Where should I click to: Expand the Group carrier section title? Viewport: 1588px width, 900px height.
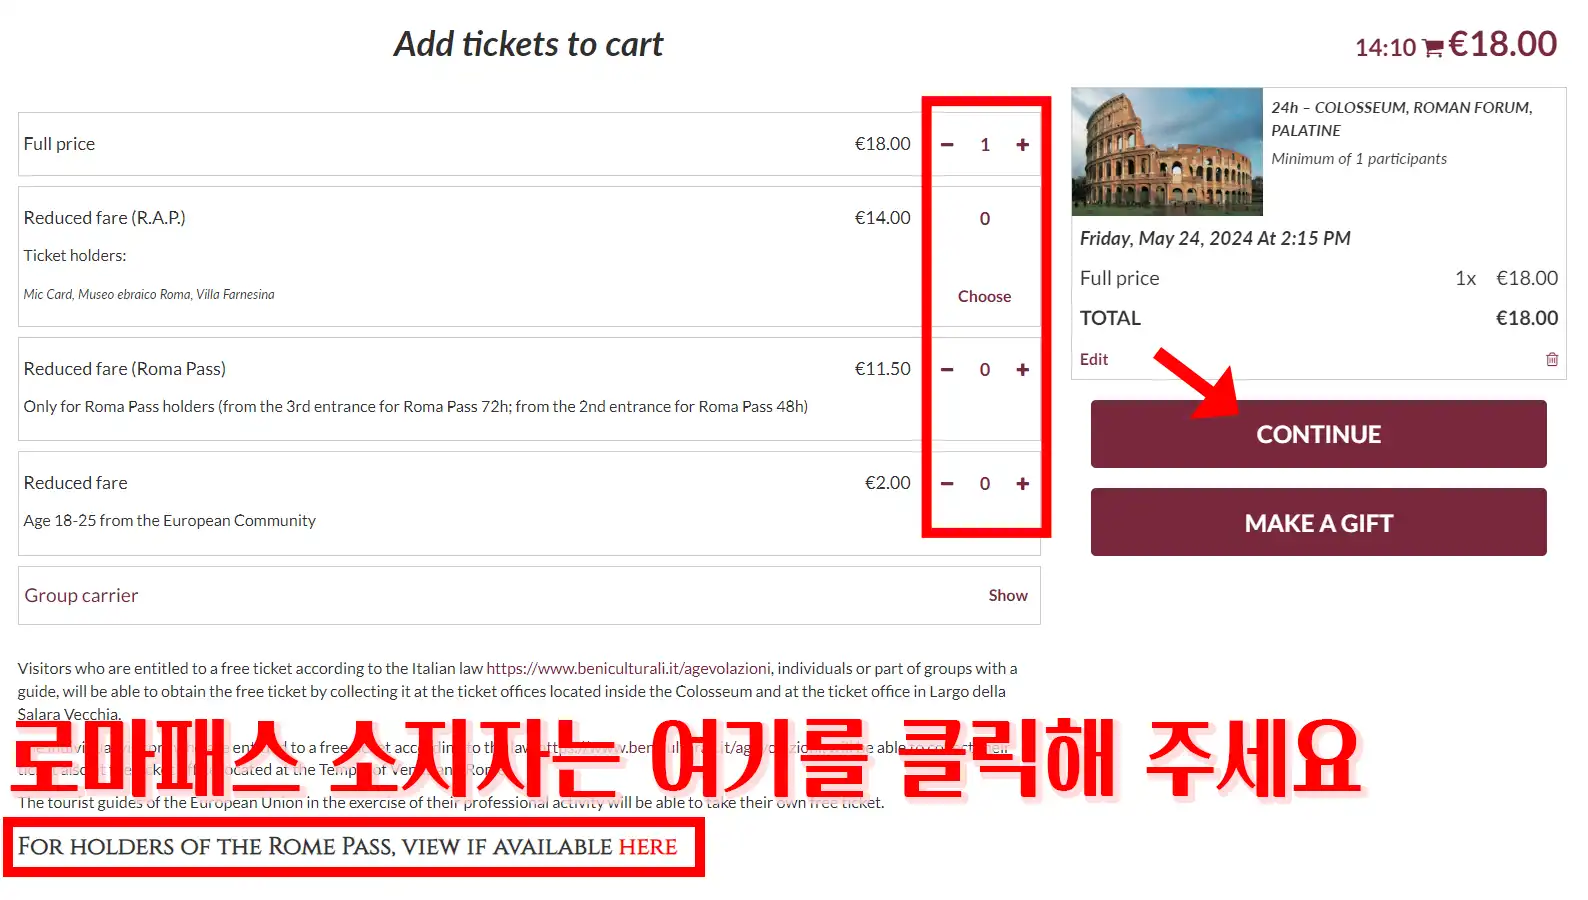[82, 596]
